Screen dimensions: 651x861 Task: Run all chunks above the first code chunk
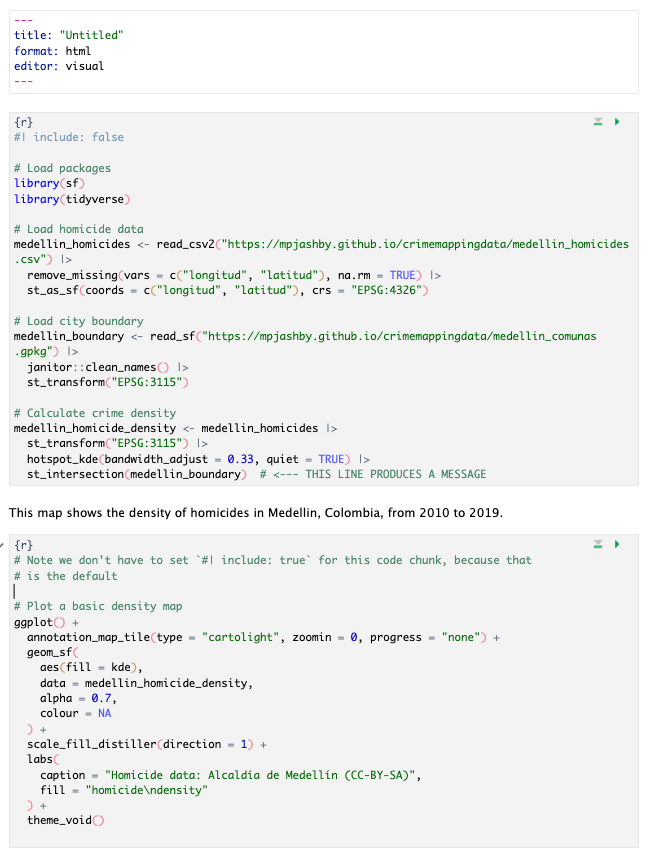pyautogui.click(x=598, y=121)
